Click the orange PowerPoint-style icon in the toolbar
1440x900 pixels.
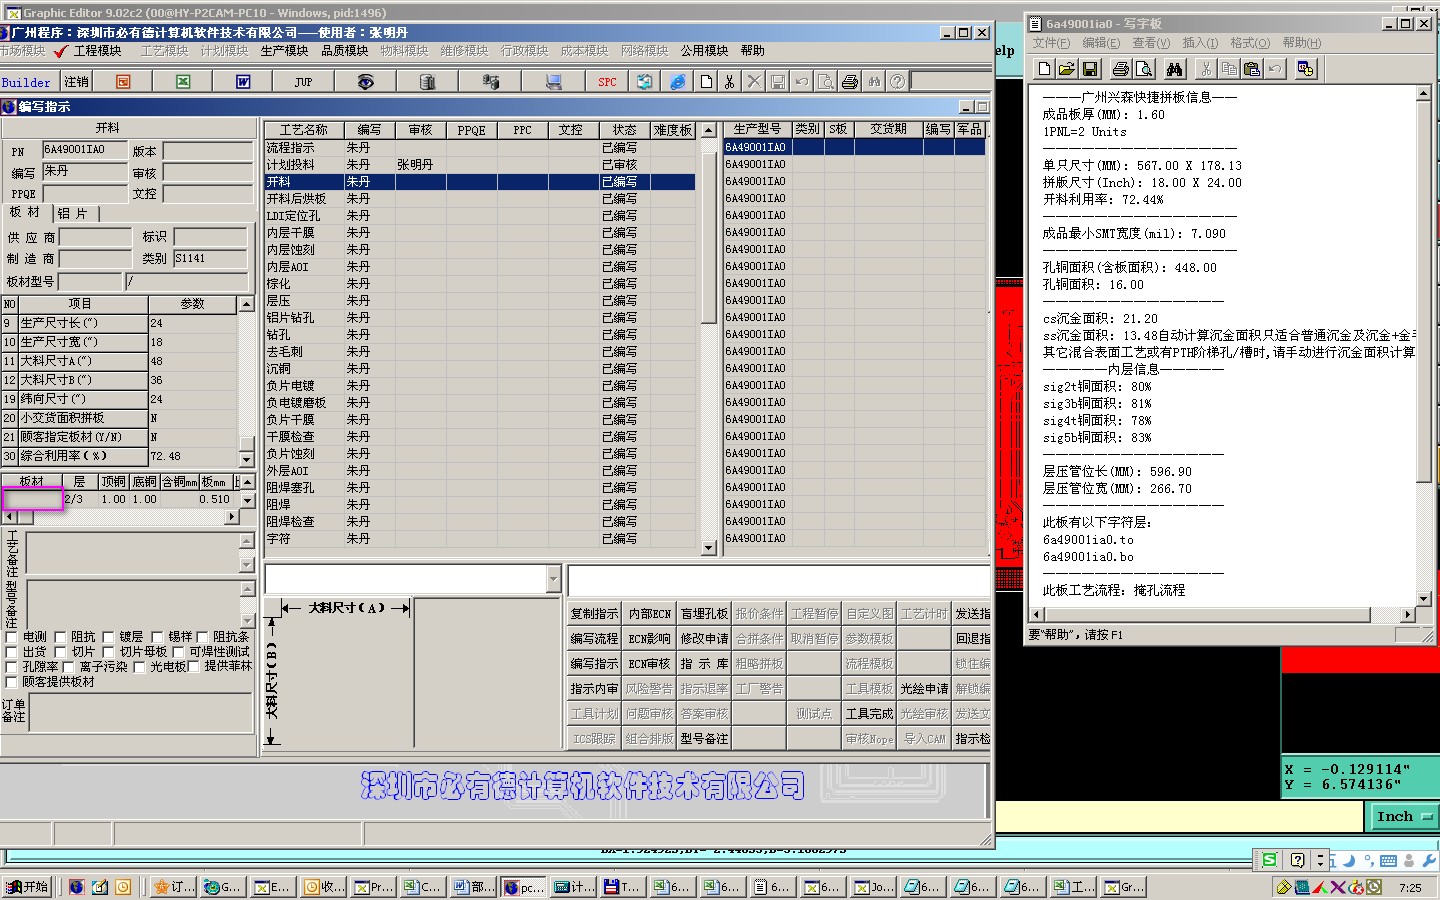[x=123, y=82]
